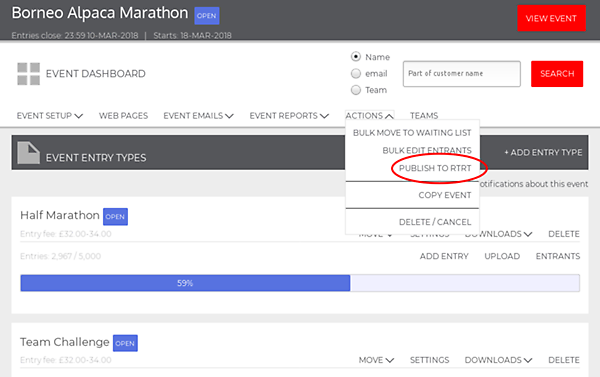Click the Entries: 2,967 / 5,000 text
Viewport: 600px width, 377px height.
coord(60,256)
